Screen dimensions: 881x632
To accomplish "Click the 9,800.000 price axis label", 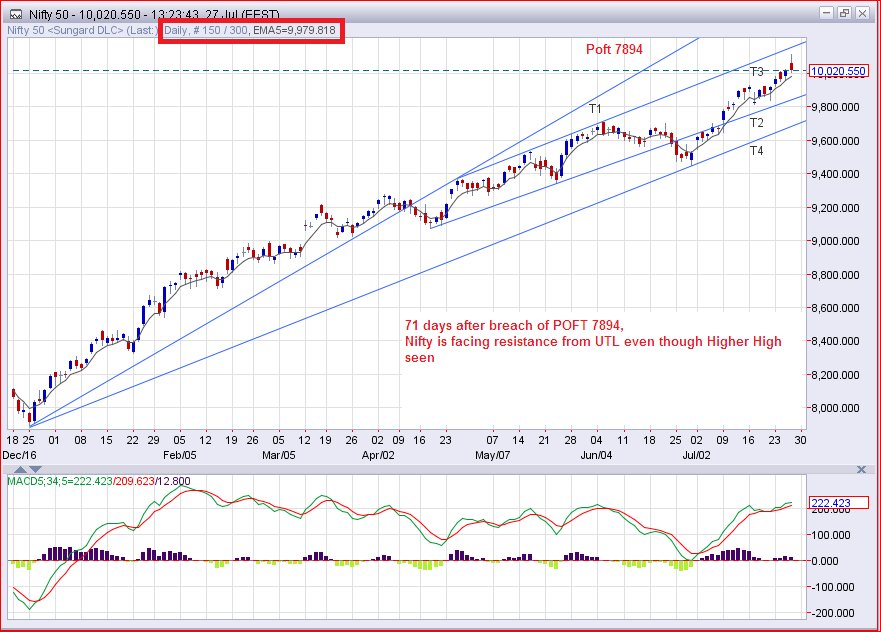I will coord(834,107).
